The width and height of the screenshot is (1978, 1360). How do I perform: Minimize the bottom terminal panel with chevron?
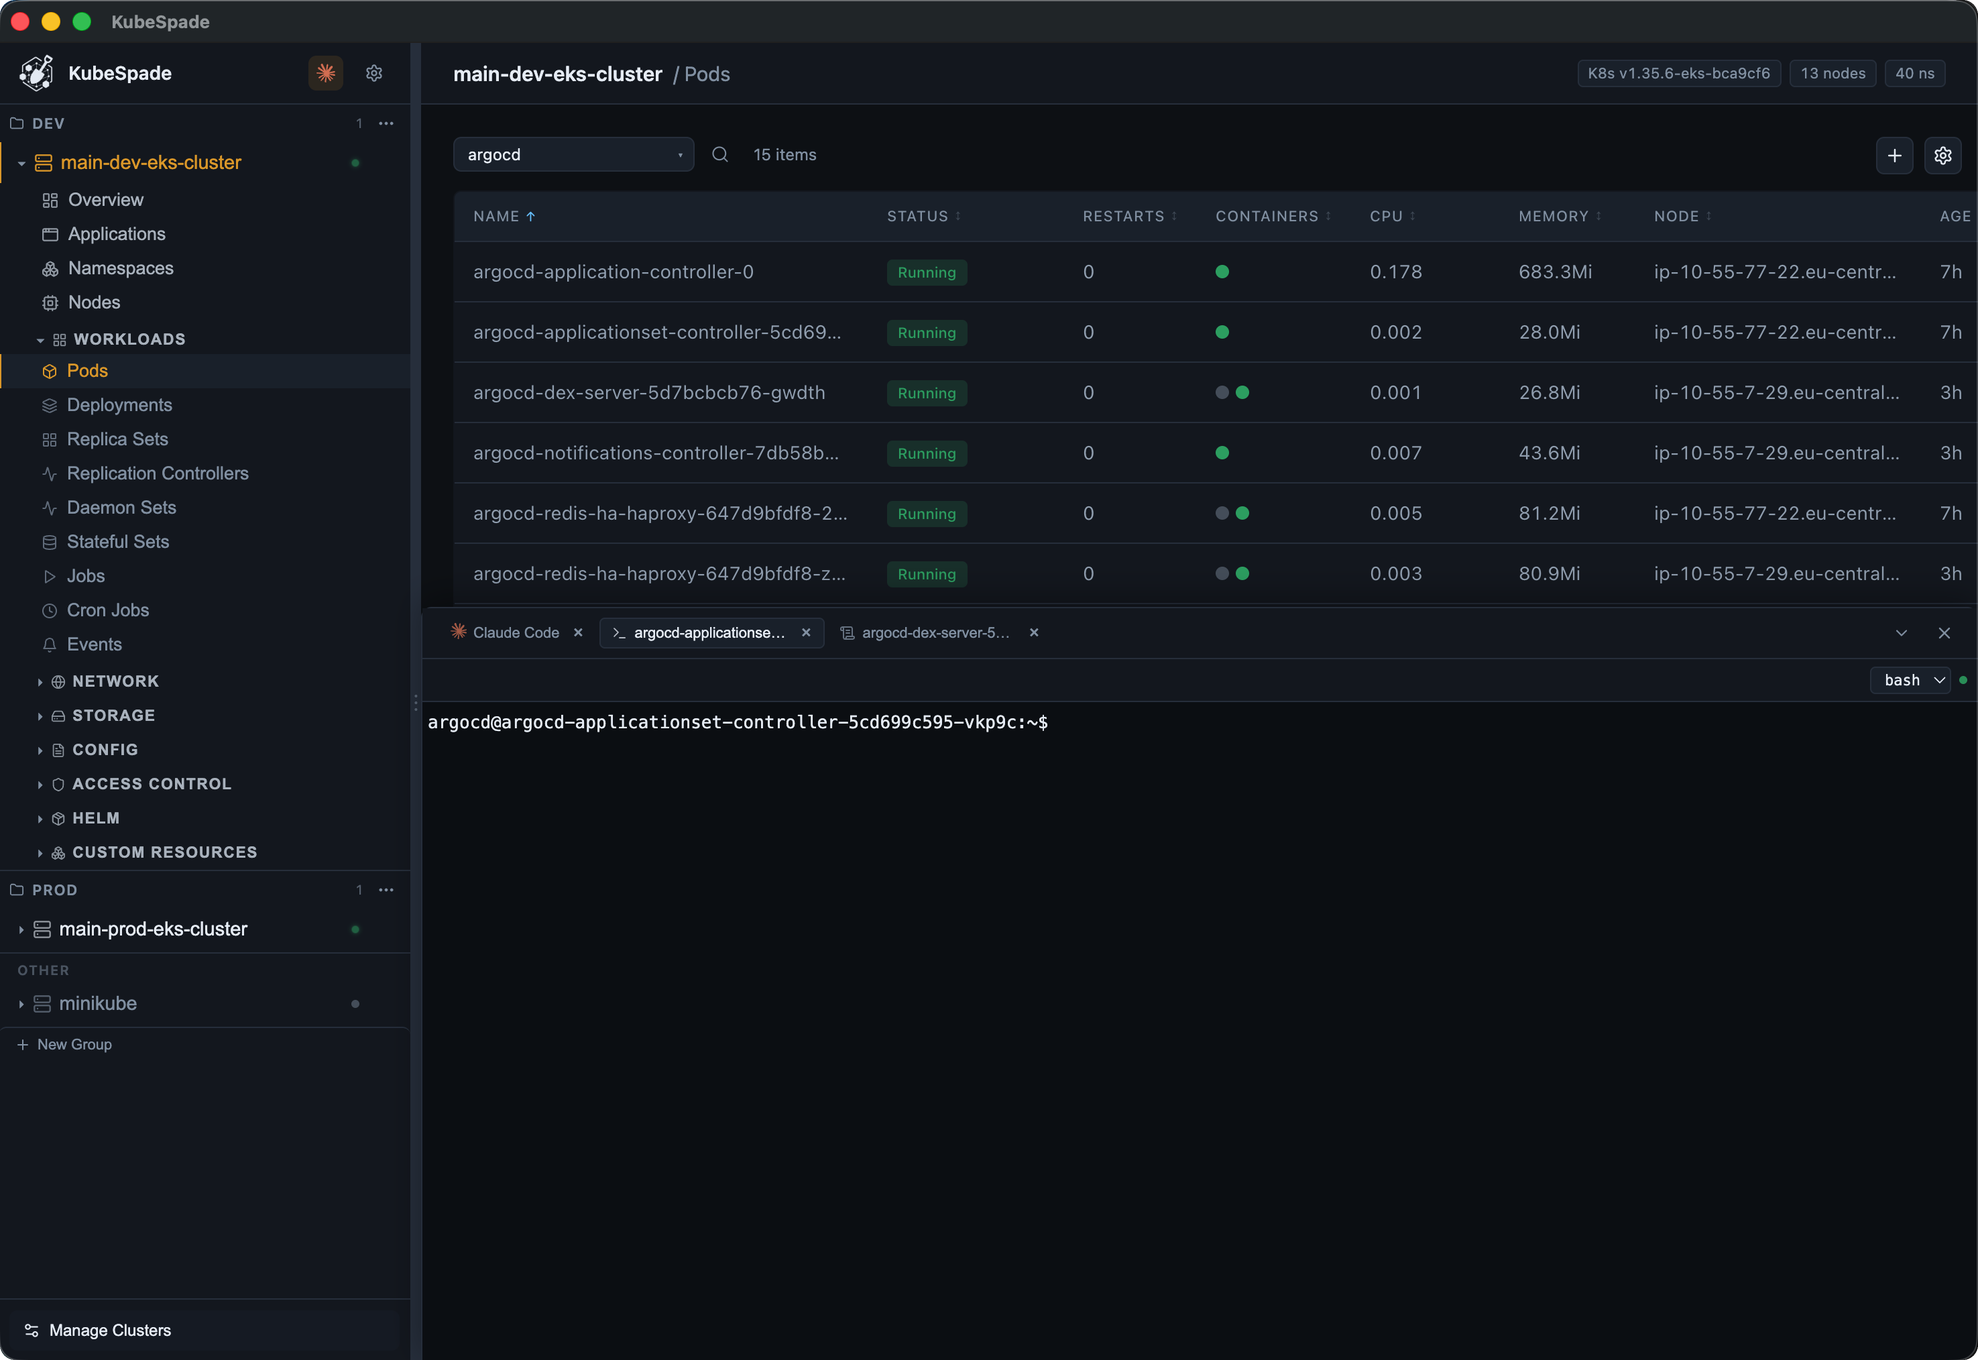(1901, 633)
